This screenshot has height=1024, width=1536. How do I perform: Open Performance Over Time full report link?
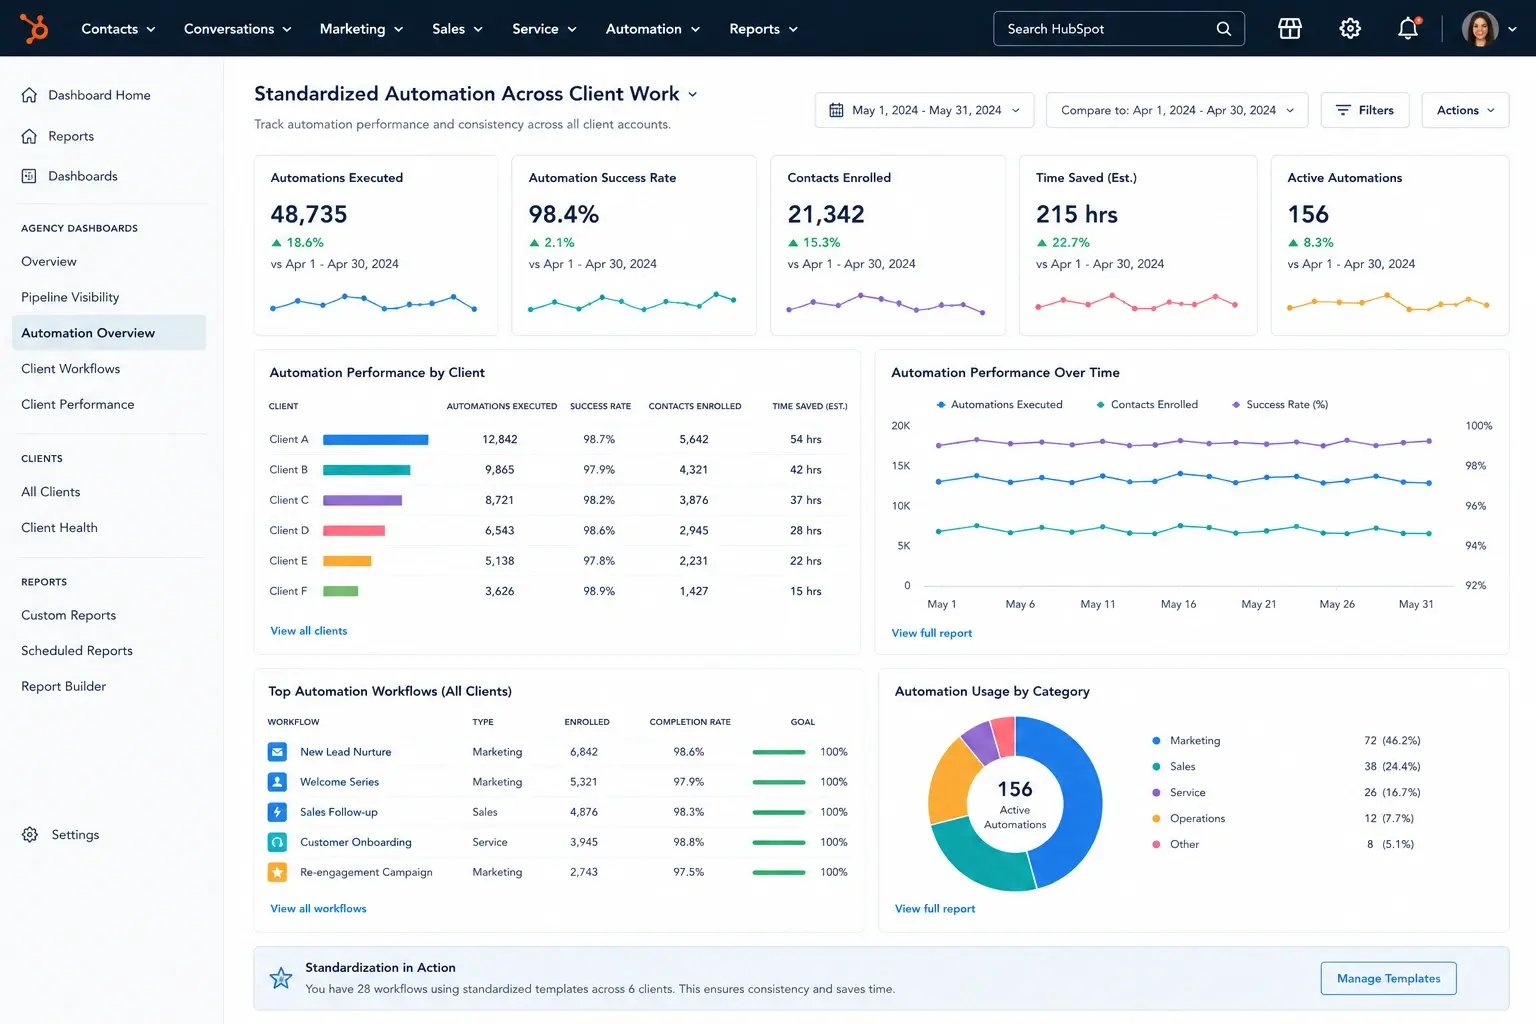[x=932, y=633]
